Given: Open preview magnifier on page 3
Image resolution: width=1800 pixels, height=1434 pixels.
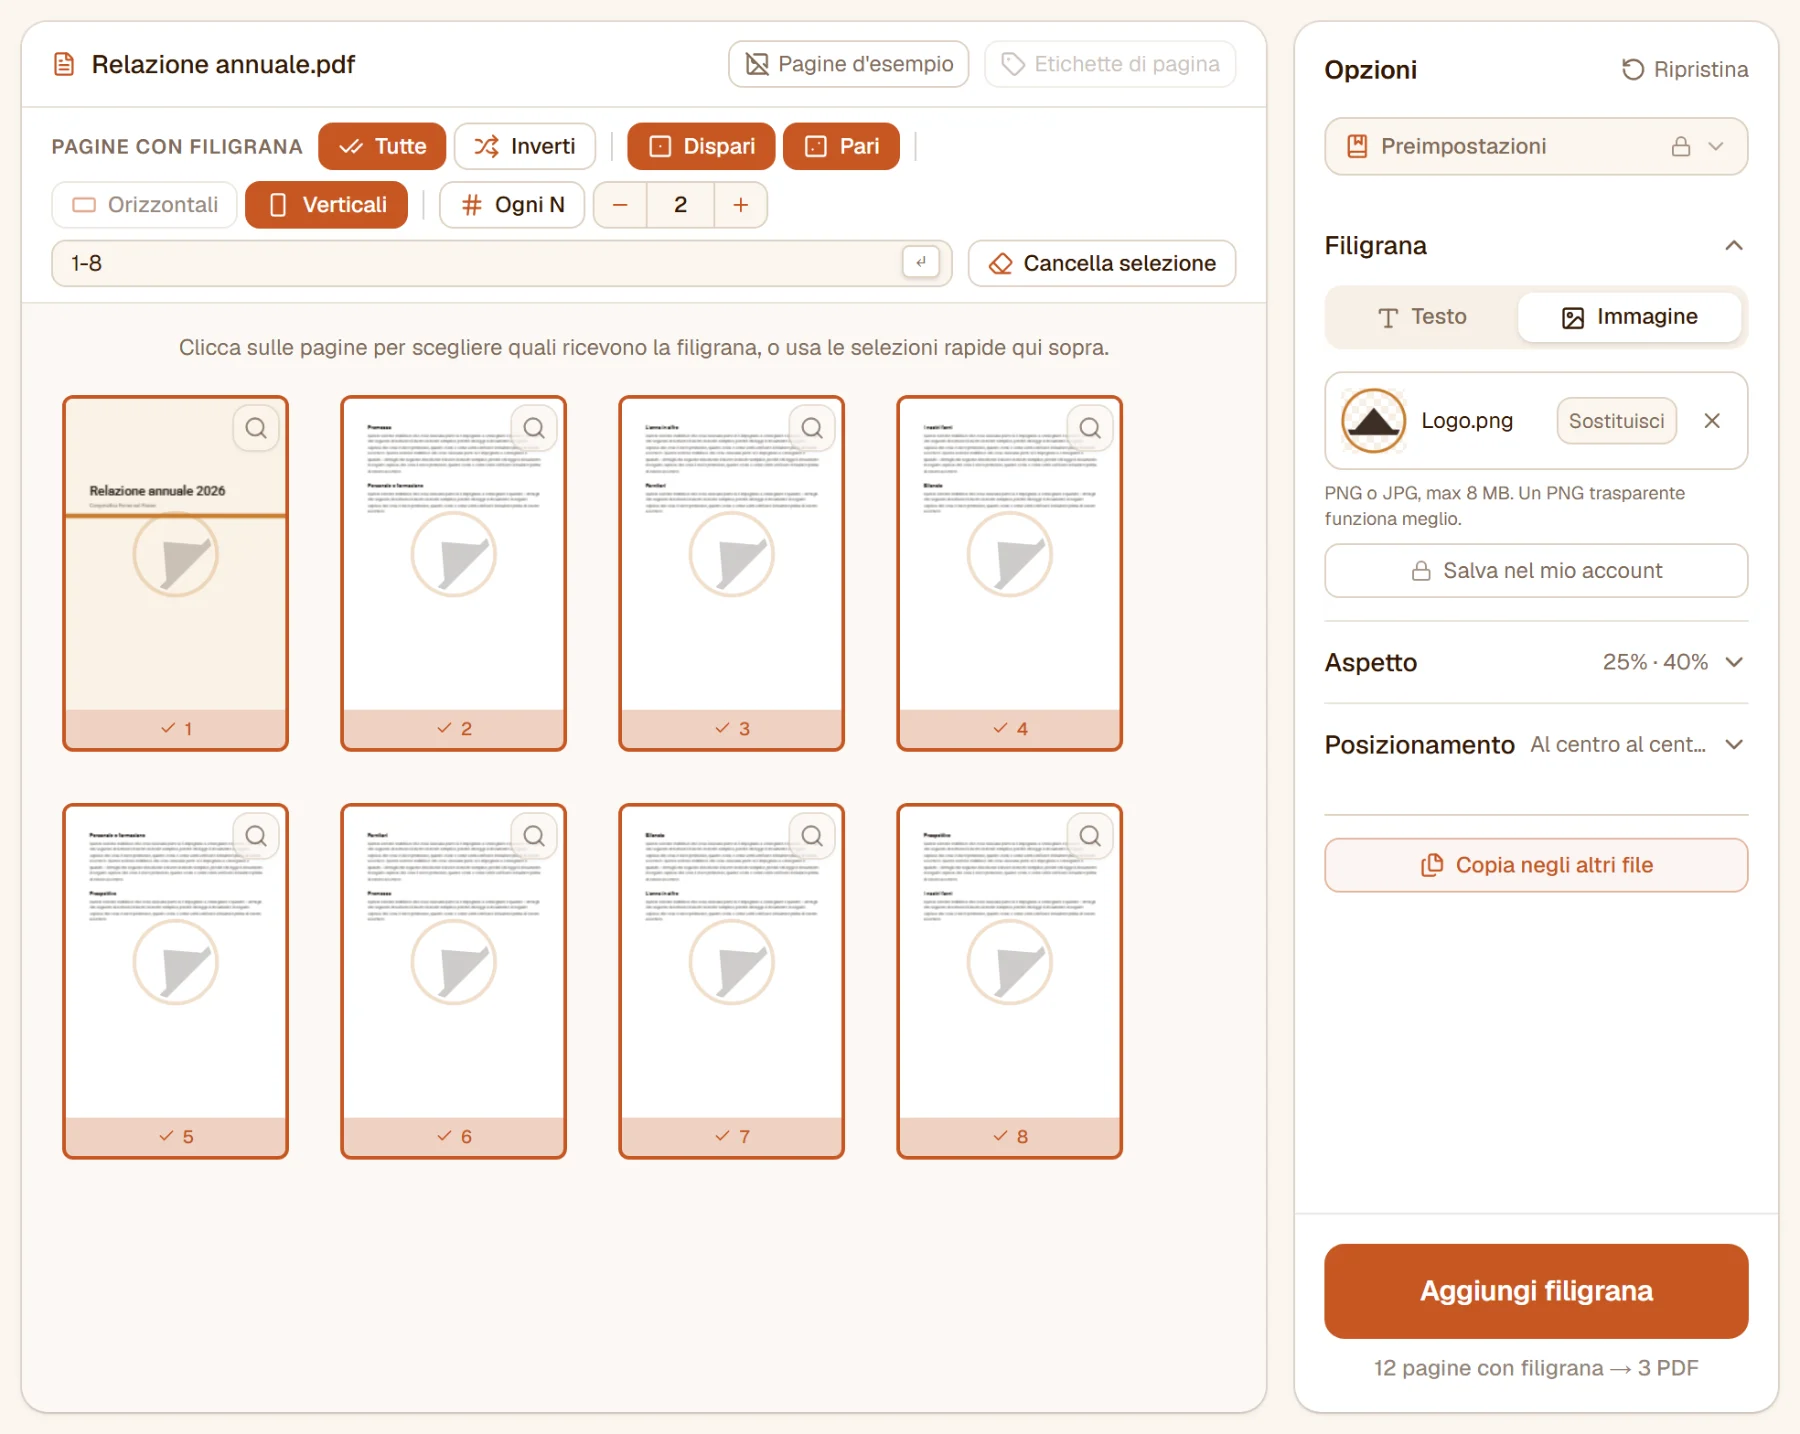Looking at the screenshot, I should click(x=812, y=428).
